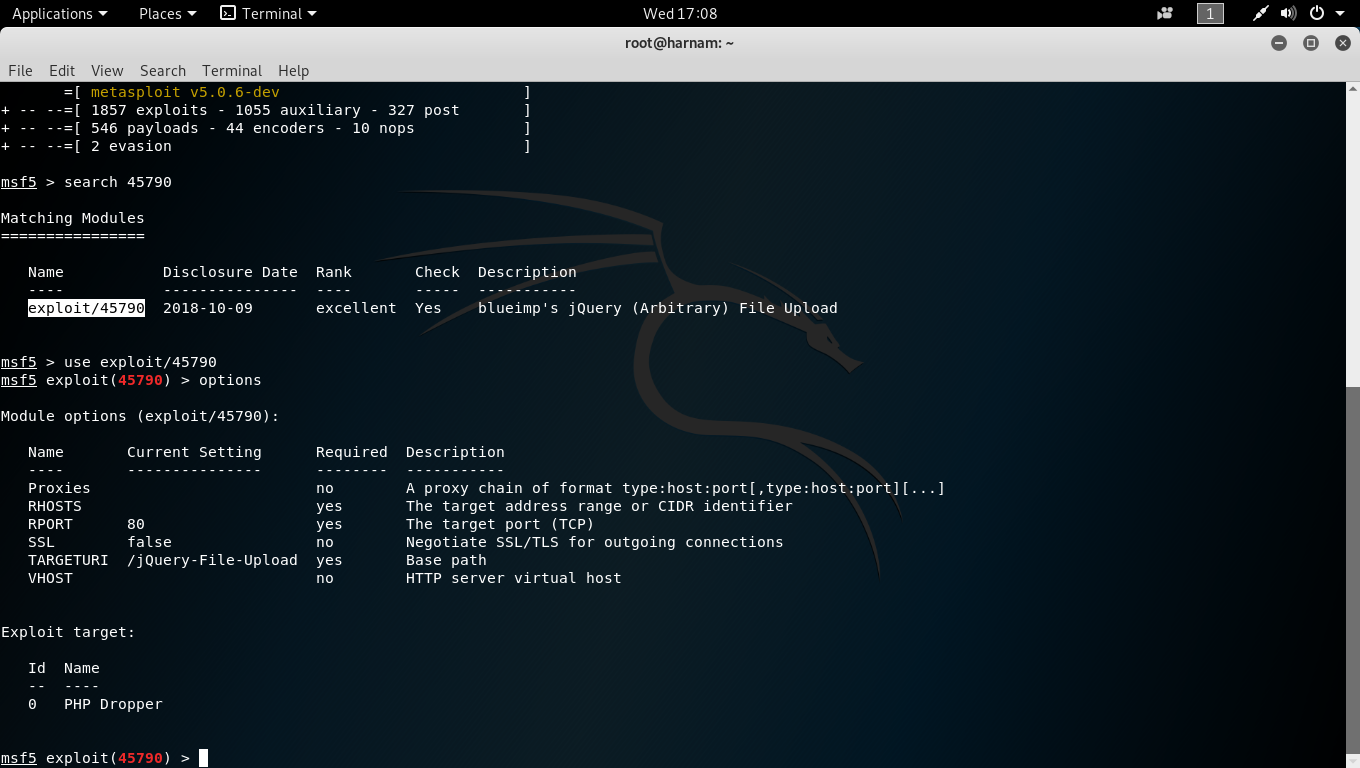Open the File menu
This screenshot has width=1360, height=768.
click(x=20, y=71)
